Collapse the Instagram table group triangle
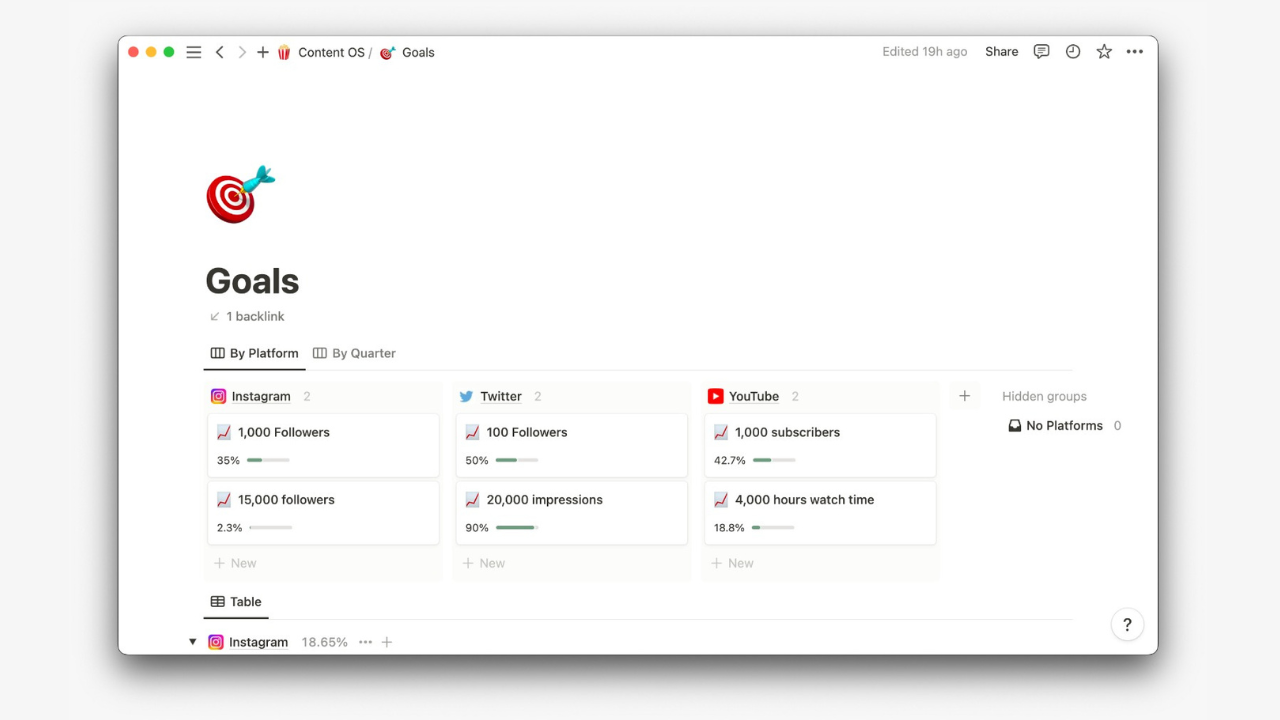 click(x=193, y=642)
